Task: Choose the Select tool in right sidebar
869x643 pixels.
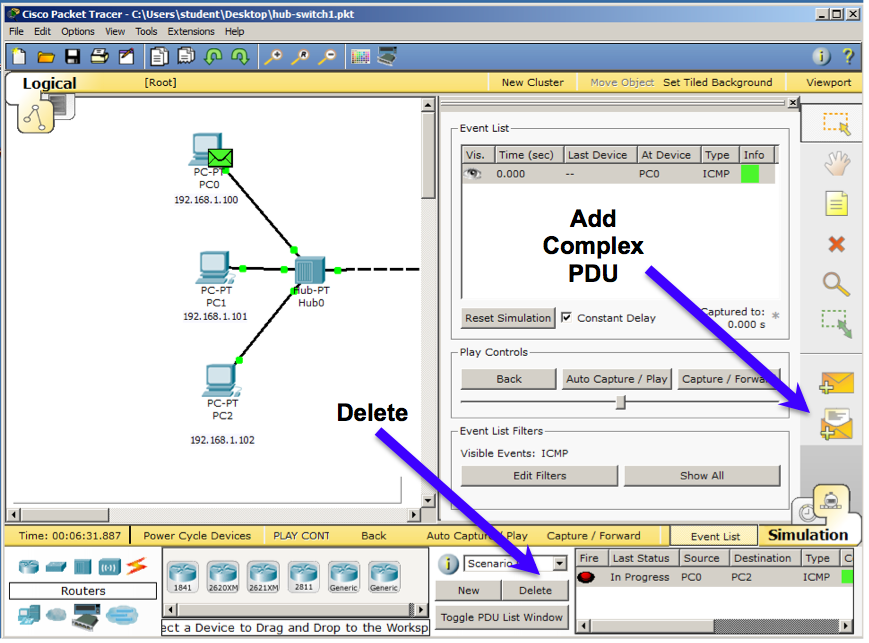Action: (836, 124)
